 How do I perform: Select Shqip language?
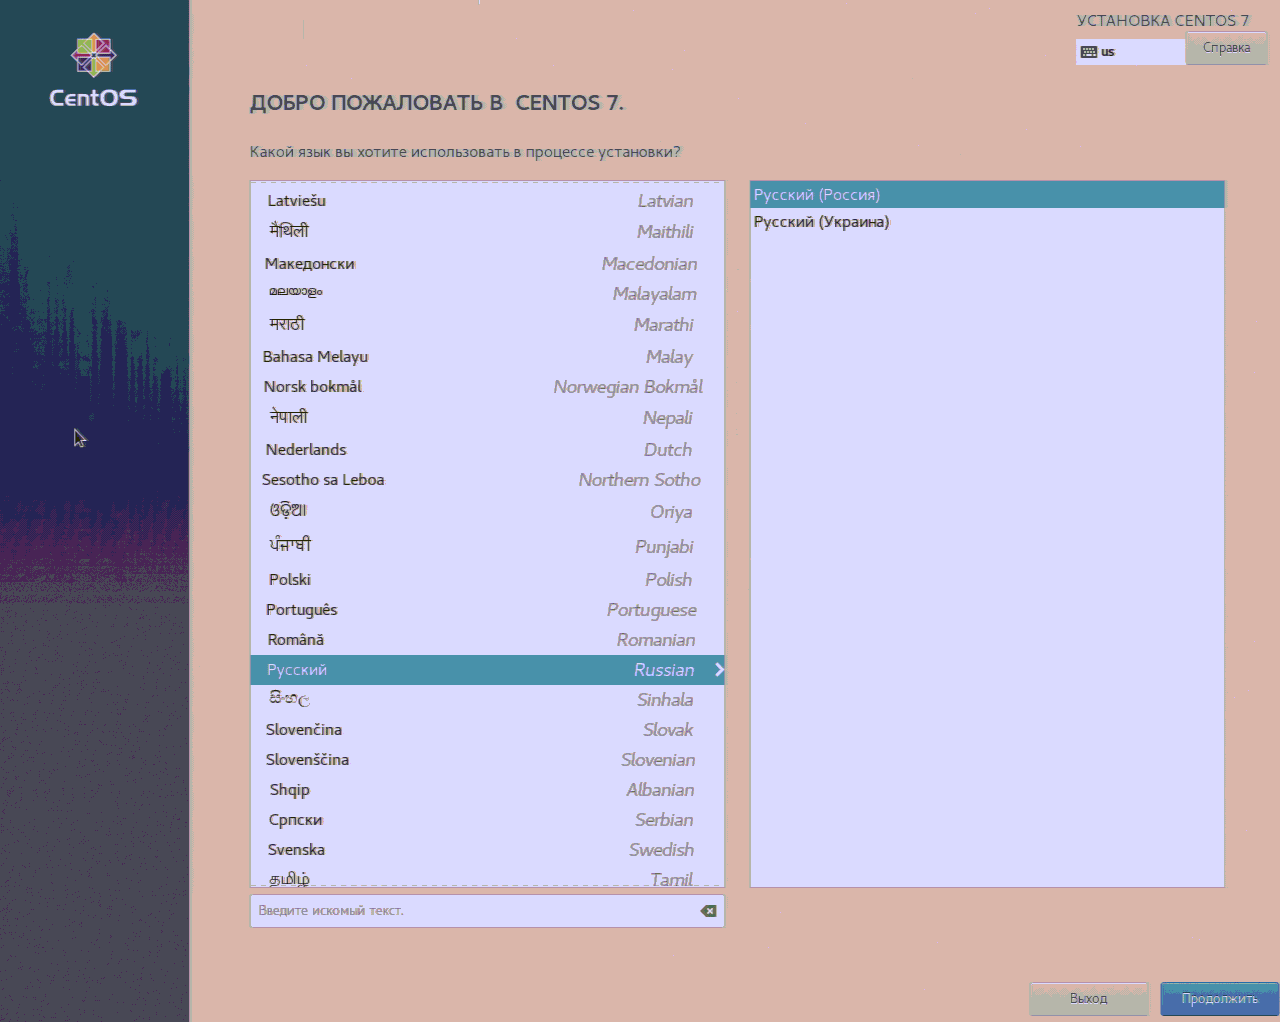(x=487, y=790)
